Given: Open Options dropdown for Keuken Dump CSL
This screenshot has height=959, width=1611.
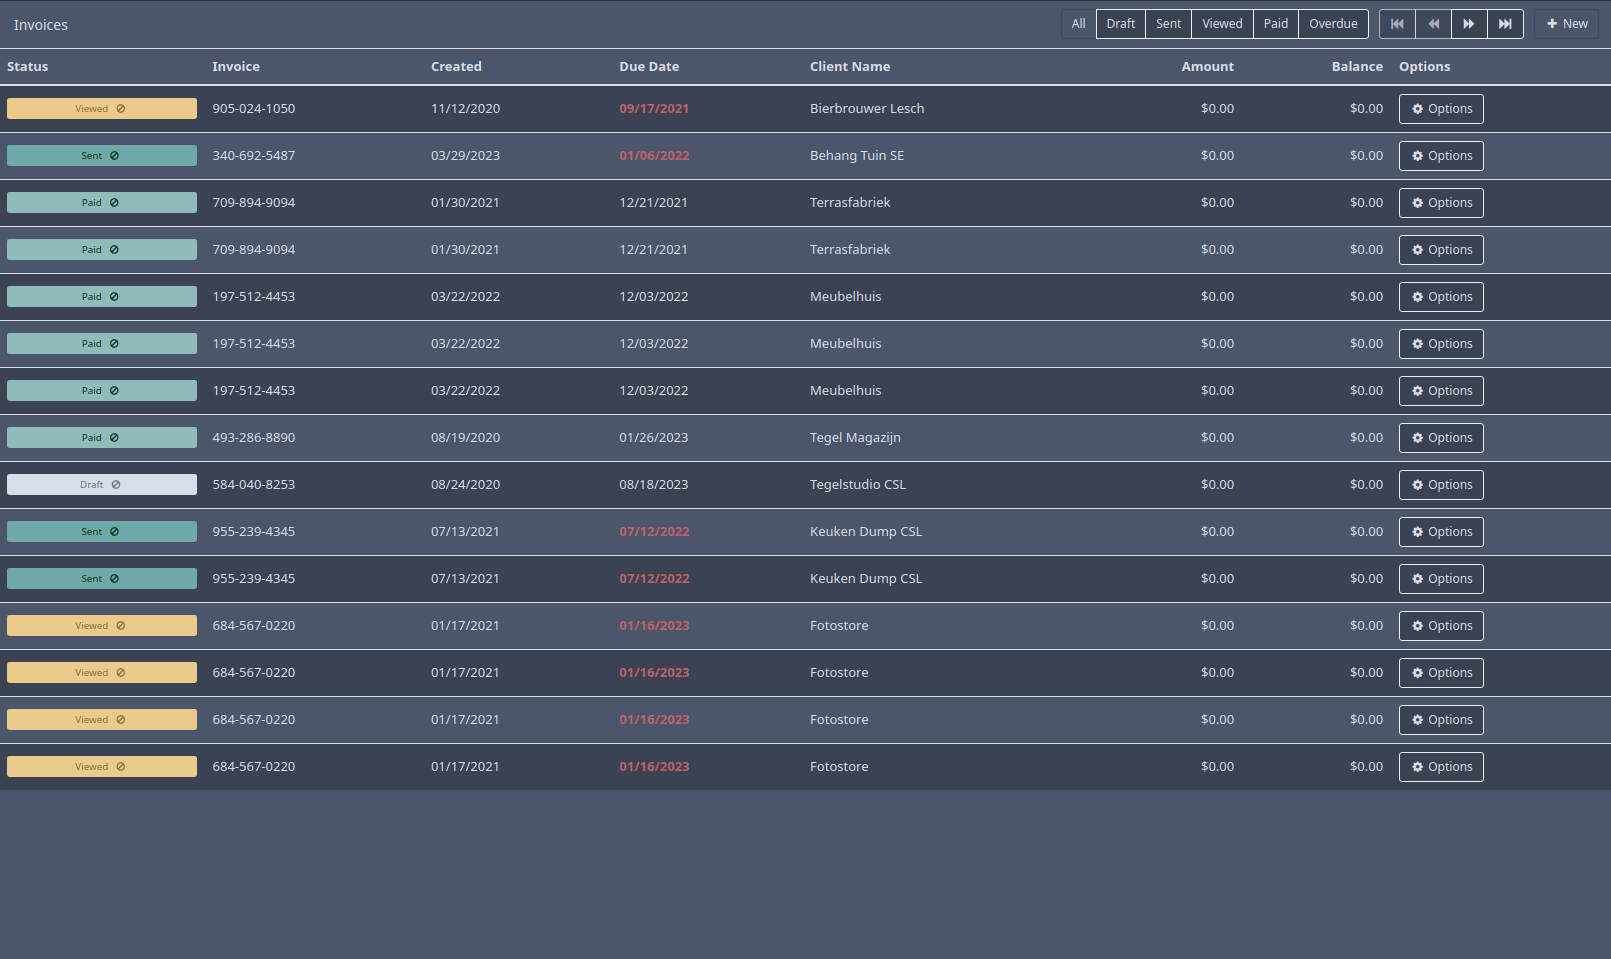Looking at the screenshot, I should 1441,531.
